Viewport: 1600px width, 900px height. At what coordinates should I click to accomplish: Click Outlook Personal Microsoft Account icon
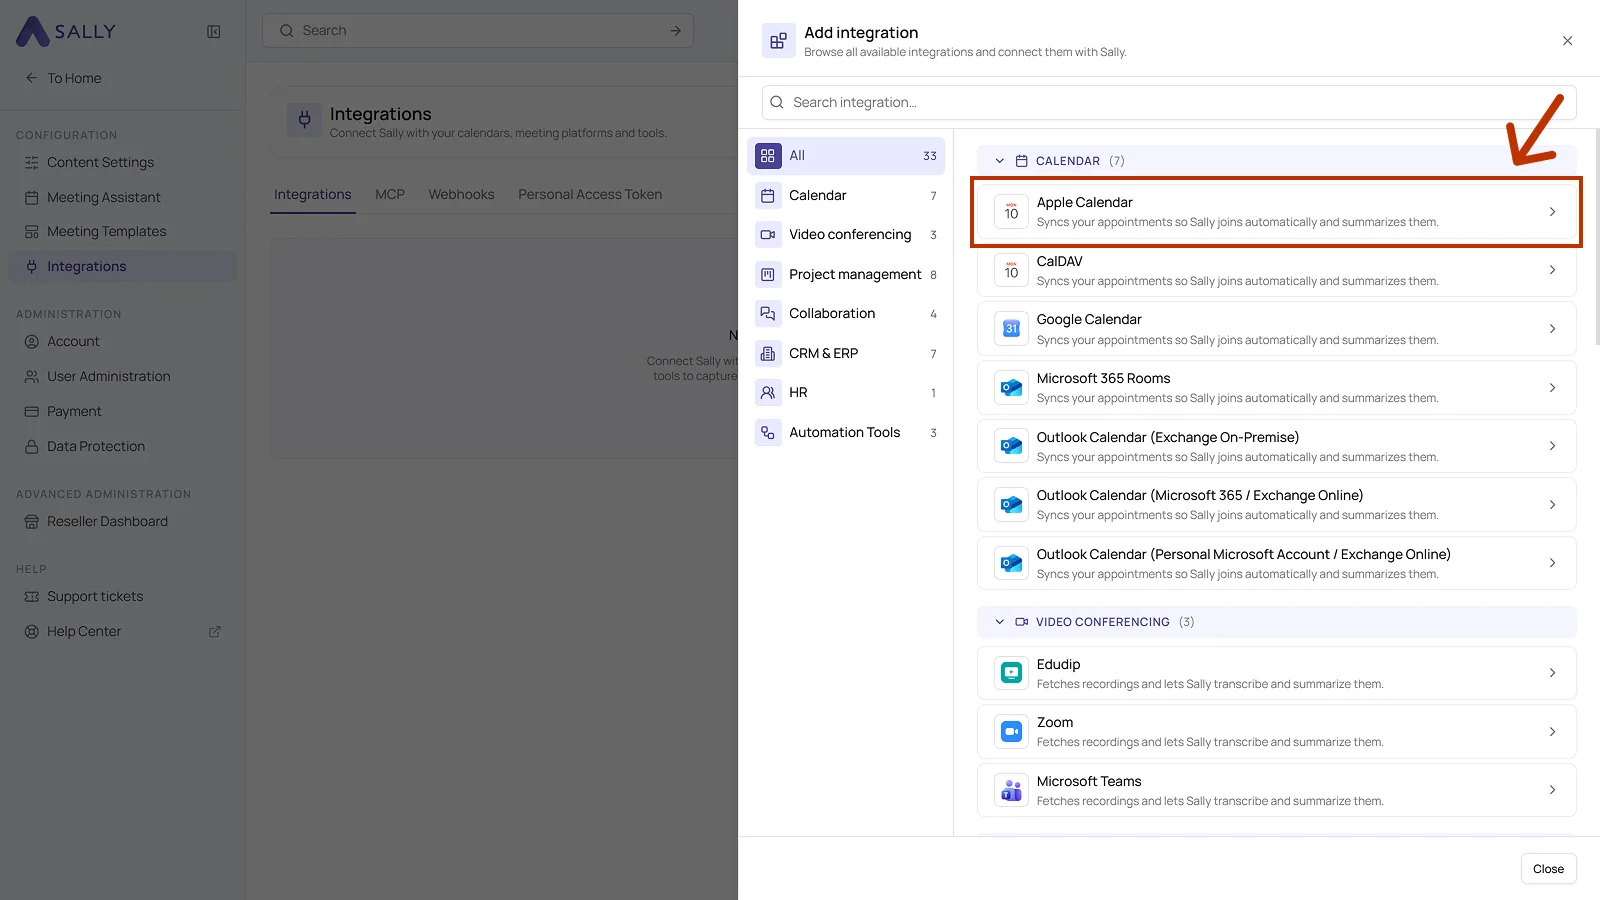point(1011,563)
